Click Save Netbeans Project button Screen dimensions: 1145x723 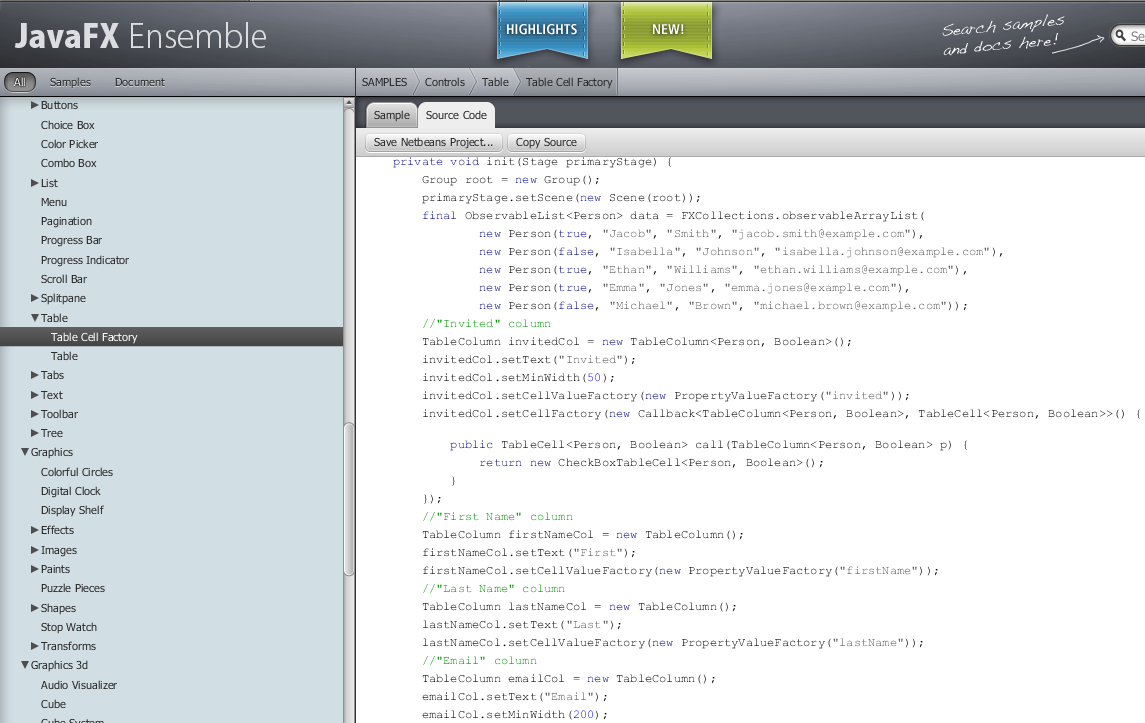pos(433,142)
